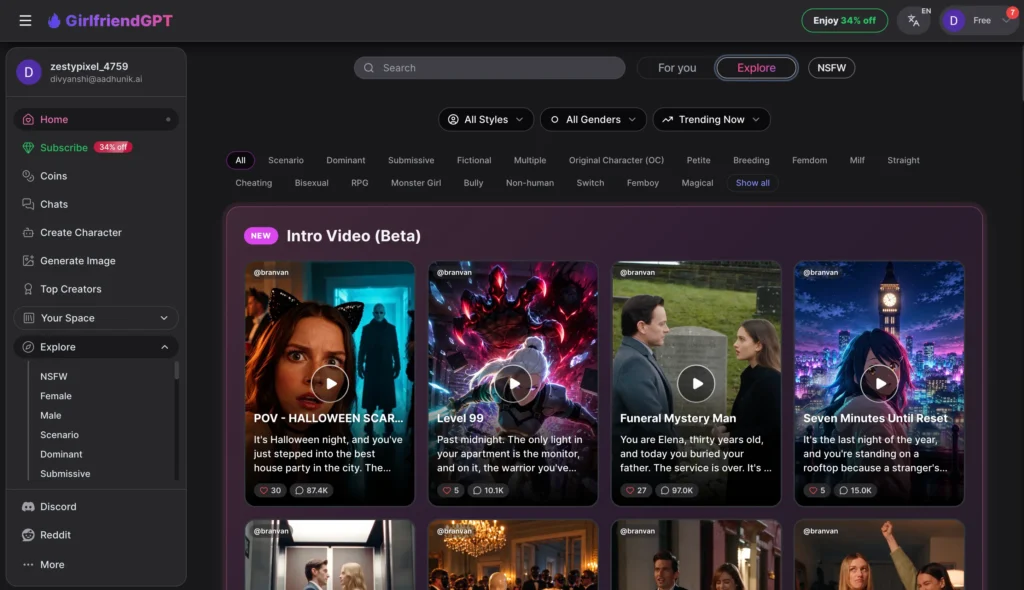Click the Reddit icon

pos(28,534)
